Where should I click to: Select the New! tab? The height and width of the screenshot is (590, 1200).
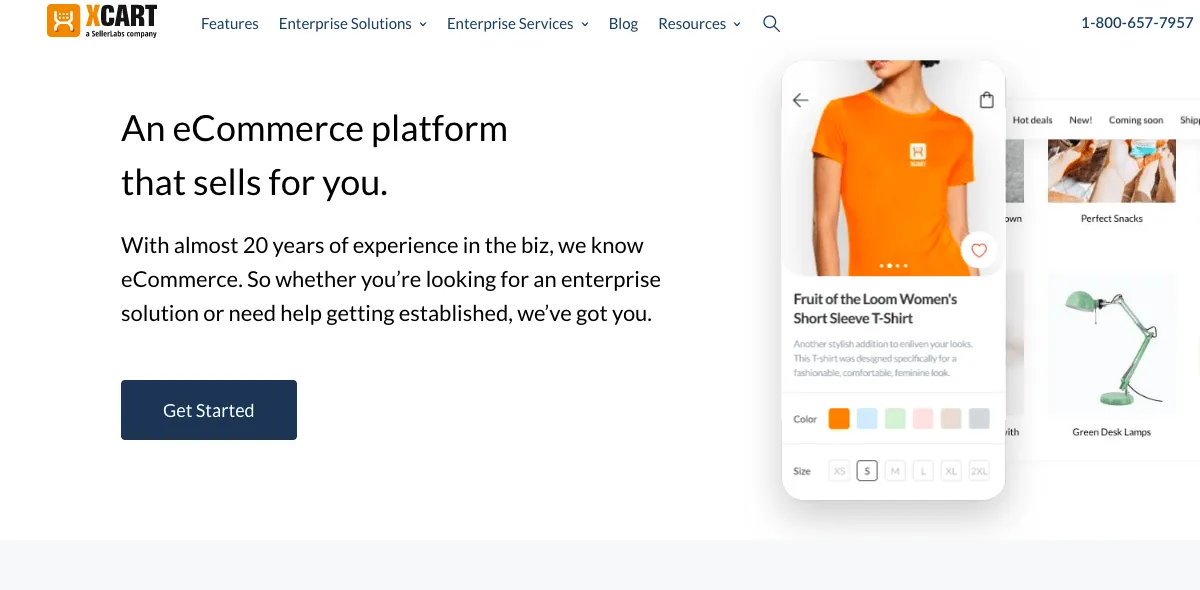1081,120
